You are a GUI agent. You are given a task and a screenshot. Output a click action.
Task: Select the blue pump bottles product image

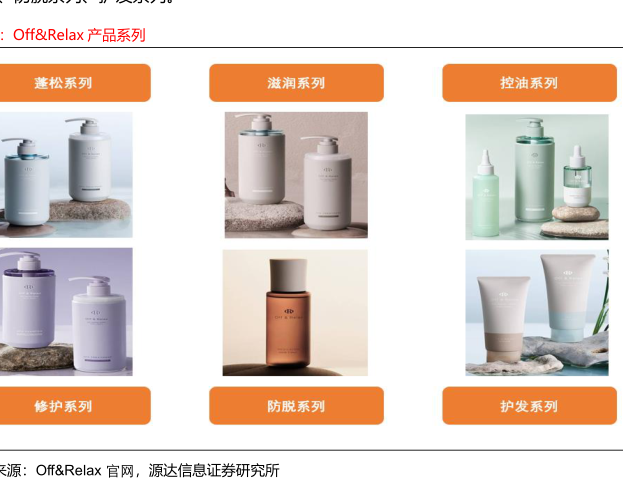pyautogui.click(x=66, y=175)
